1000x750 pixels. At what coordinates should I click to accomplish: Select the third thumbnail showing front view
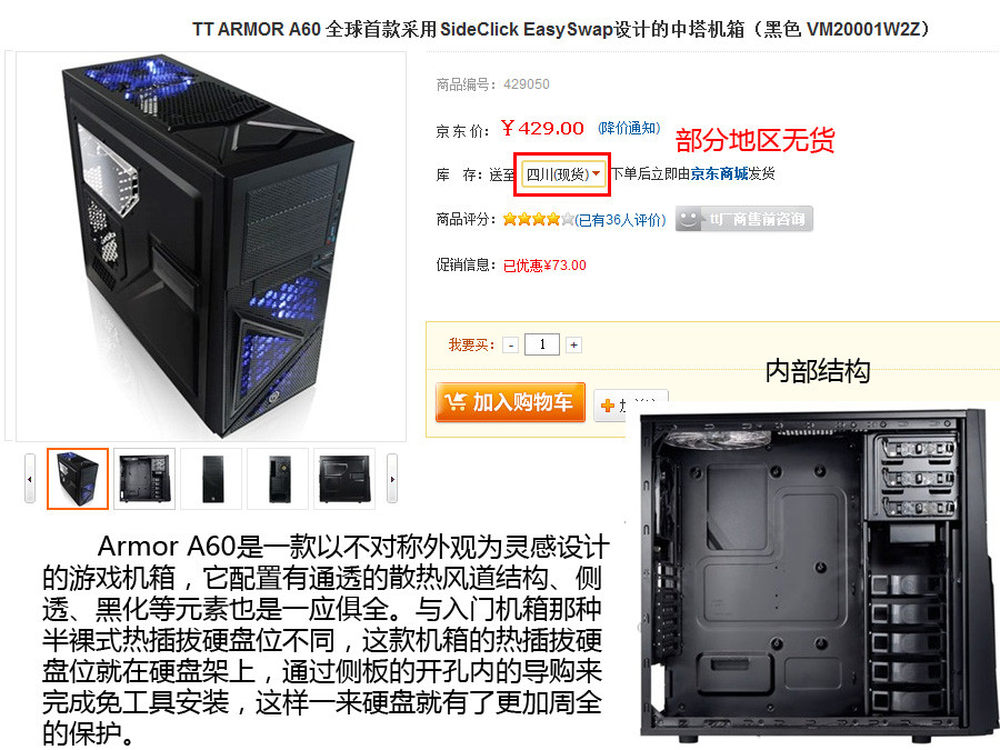point(211,479)
